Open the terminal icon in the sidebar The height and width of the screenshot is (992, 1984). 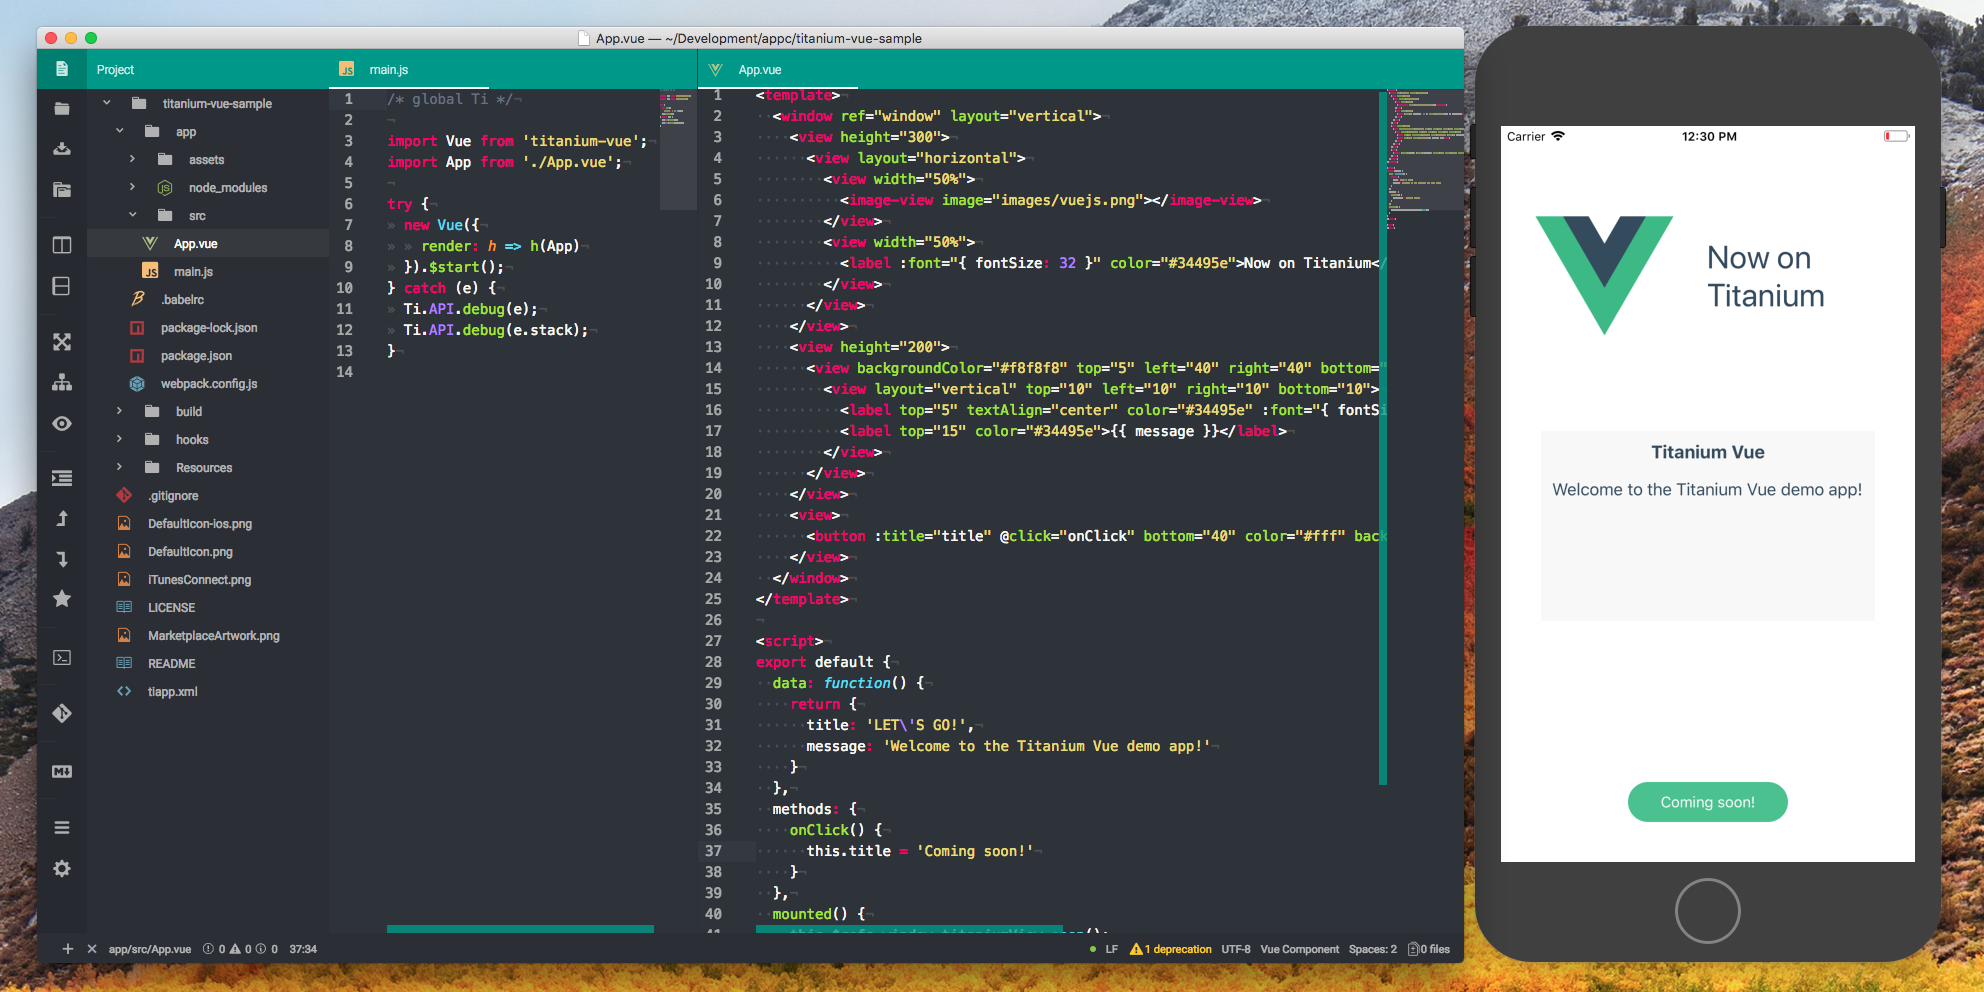(x=62, y=657)
